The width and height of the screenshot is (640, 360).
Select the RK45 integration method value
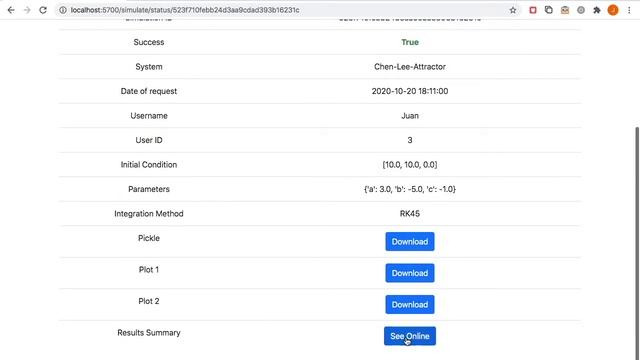pyautogui.click(x=410, y=213)
